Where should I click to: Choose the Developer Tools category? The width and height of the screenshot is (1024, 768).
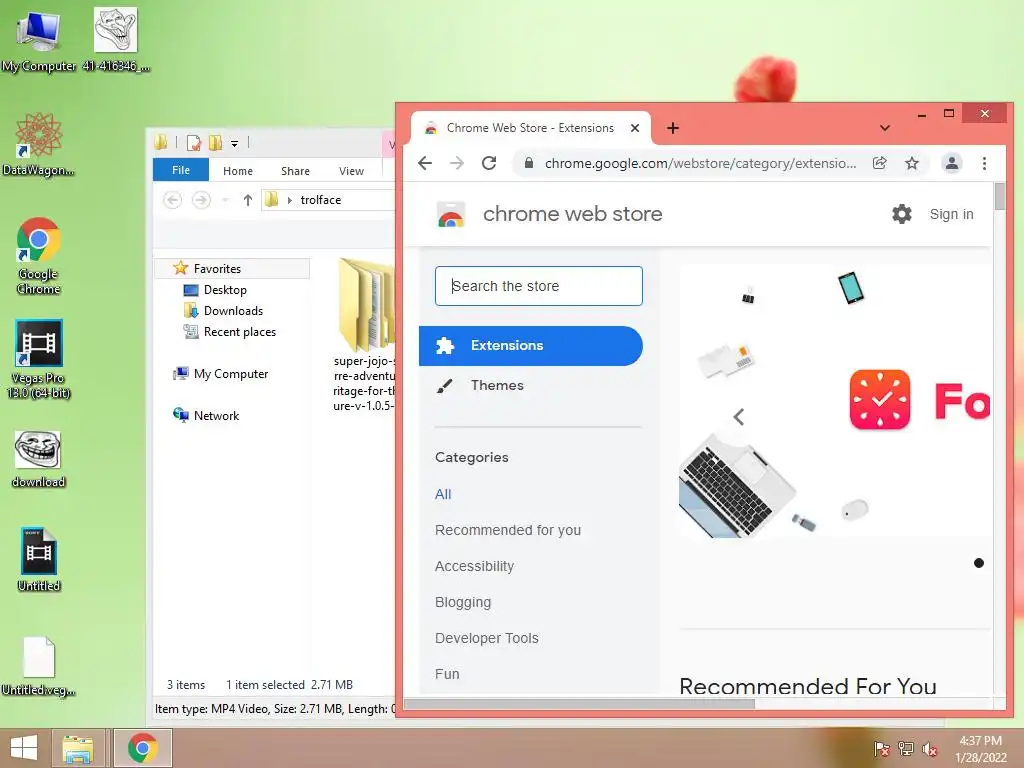[x=487, y=638]
